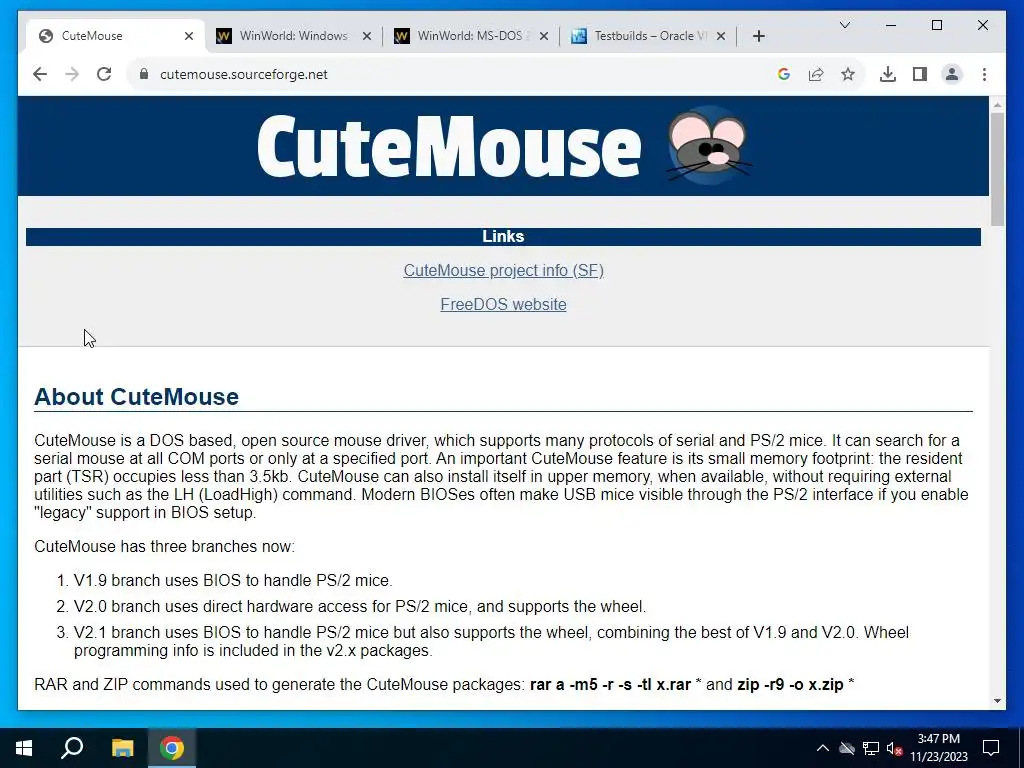
Task: Share this page using share icon
Action: point(816,74)
